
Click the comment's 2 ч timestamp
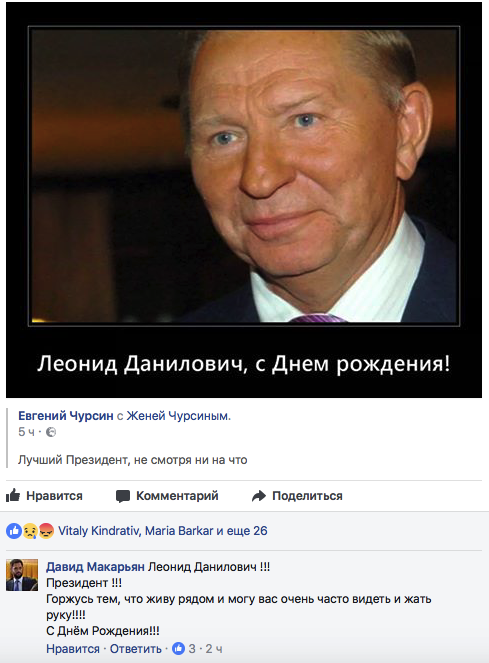[214, 649]
